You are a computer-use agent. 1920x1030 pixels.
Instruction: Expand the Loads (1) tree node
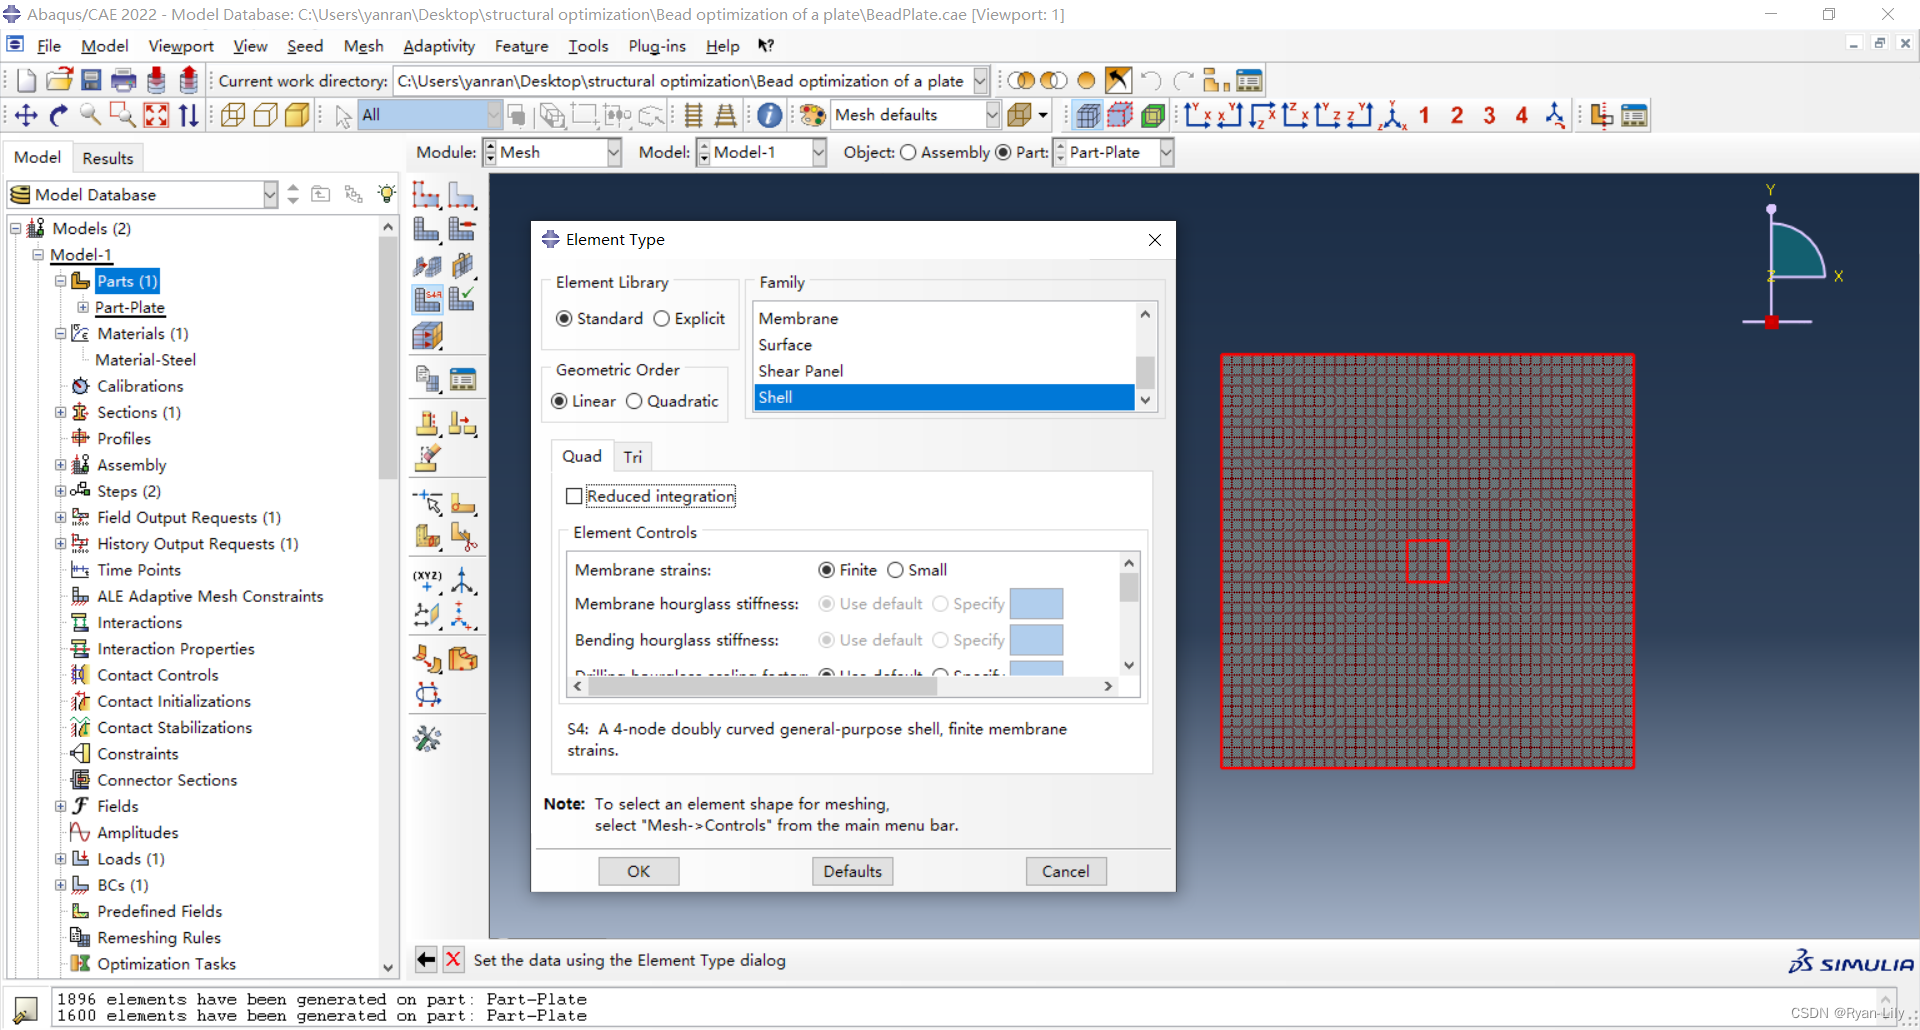(60, 859)
